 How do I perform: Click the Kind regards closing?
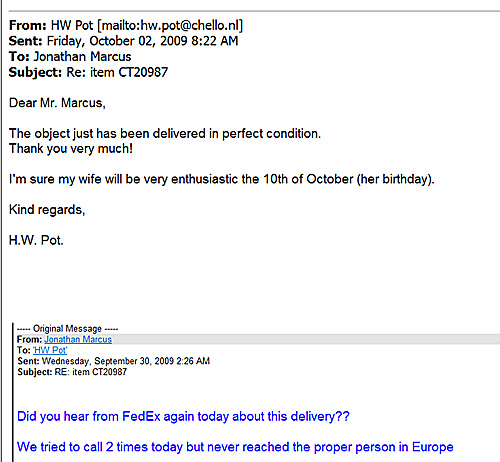point(47,210)
